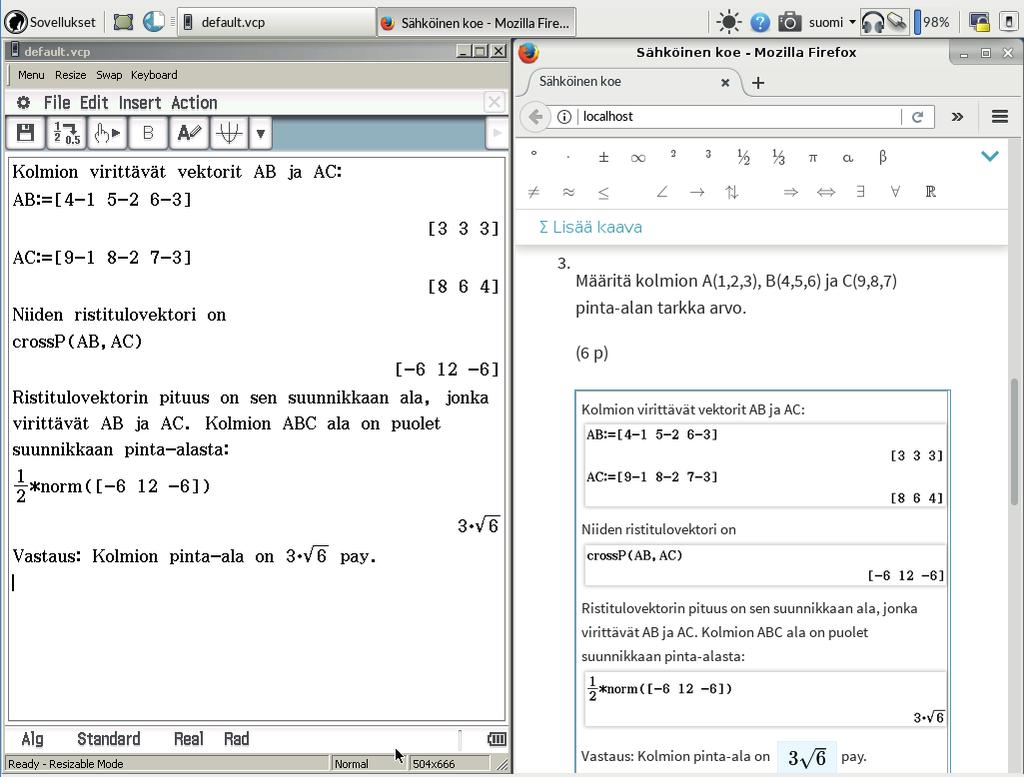Insert the infinity symbol

pyautogui.click(x=638, y=158)
